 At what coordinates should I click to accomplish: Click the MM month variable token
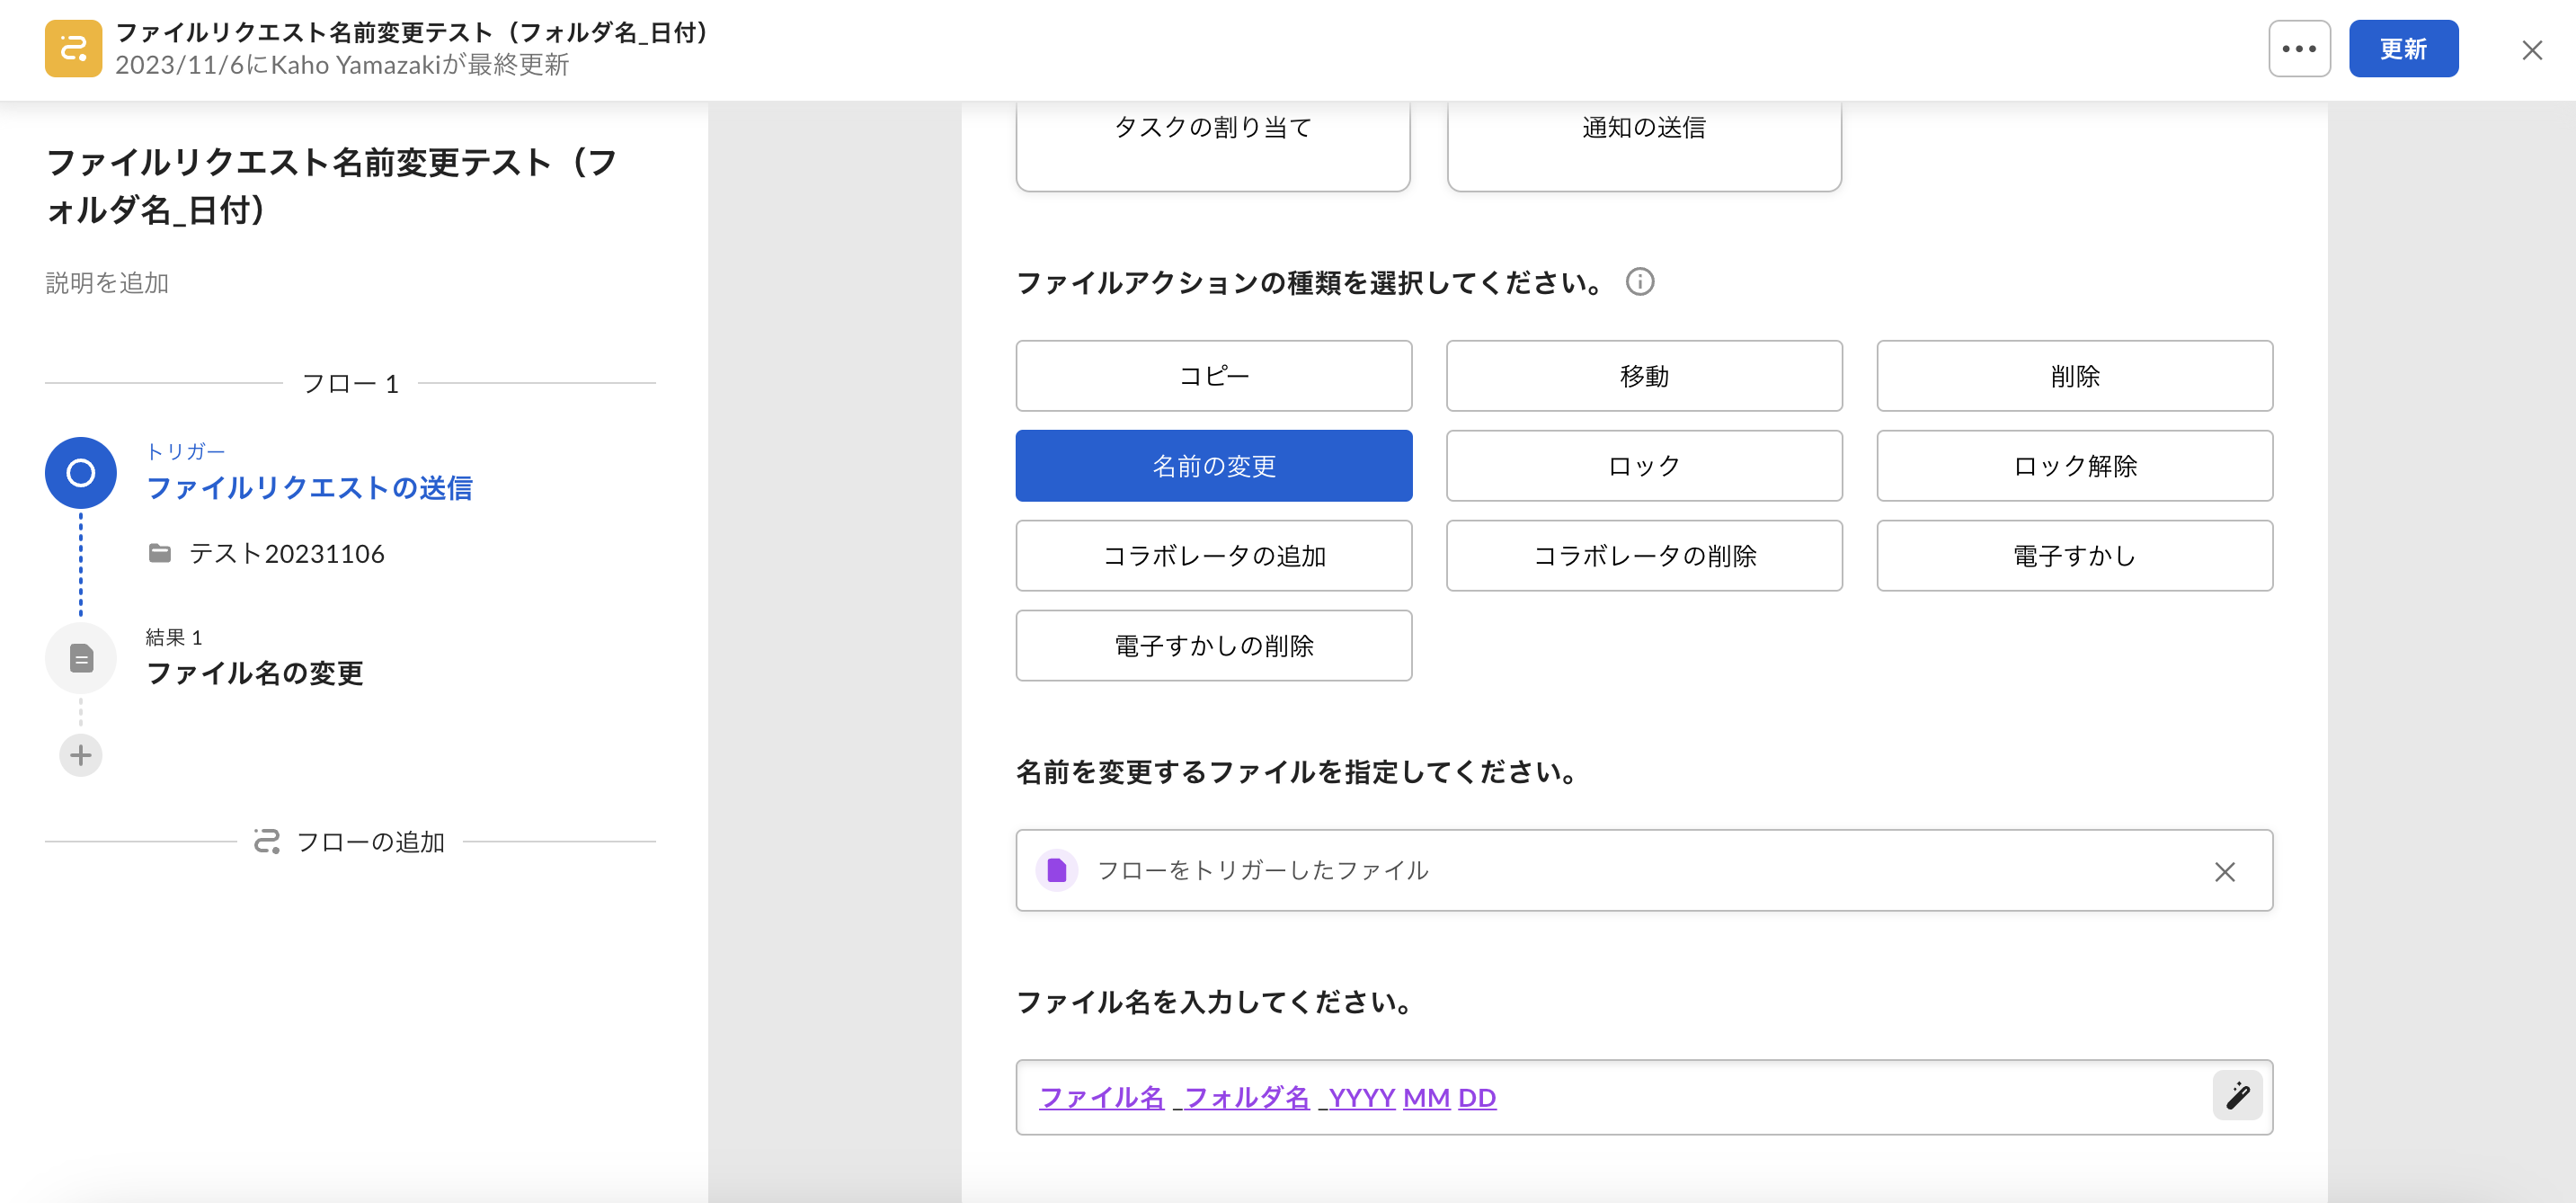point(1426,1098)
